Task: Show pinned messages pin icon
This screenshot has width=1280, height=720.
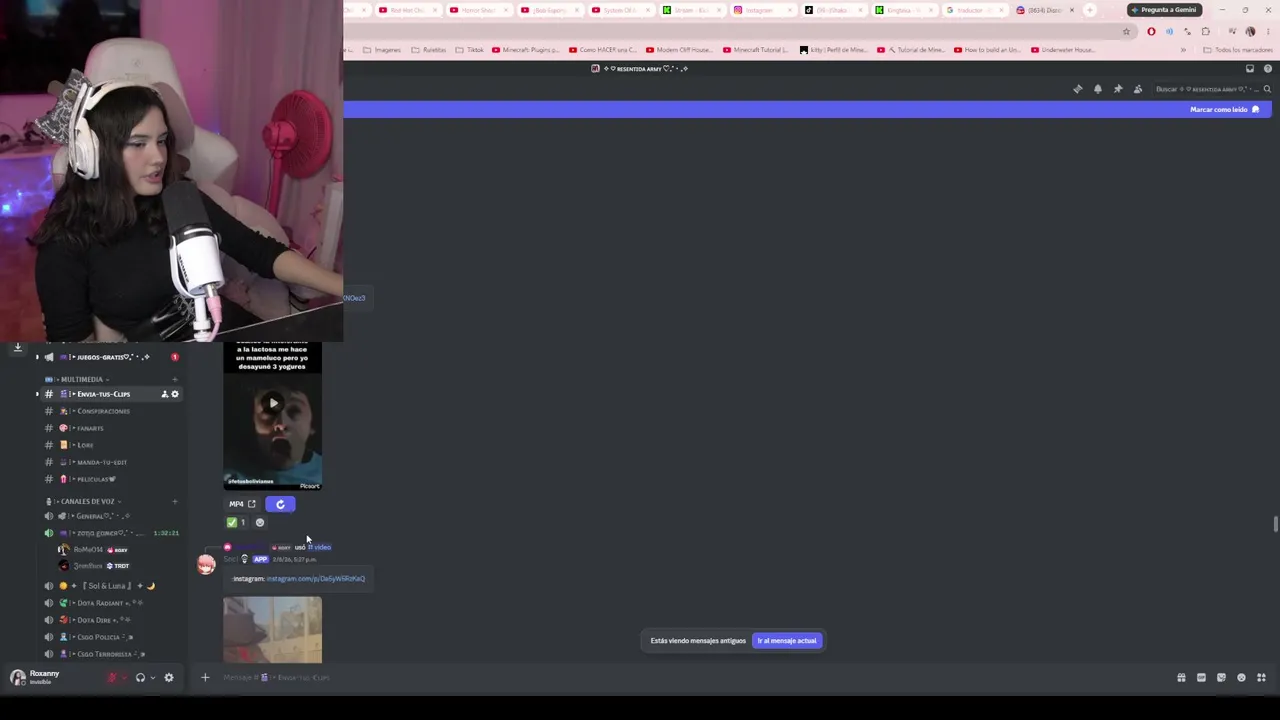Action: point(1118,89)
